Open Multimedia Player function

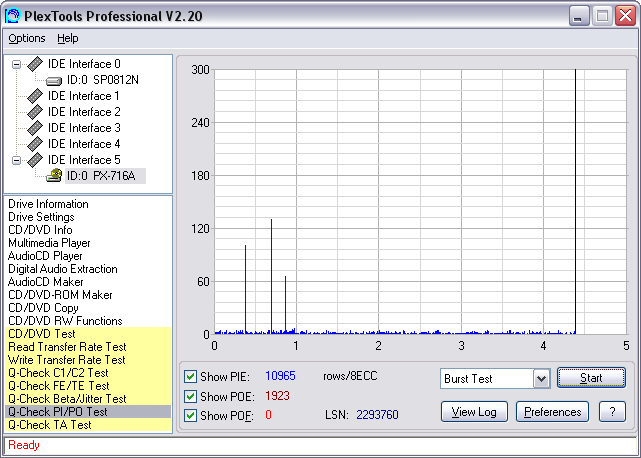[49, 243]
